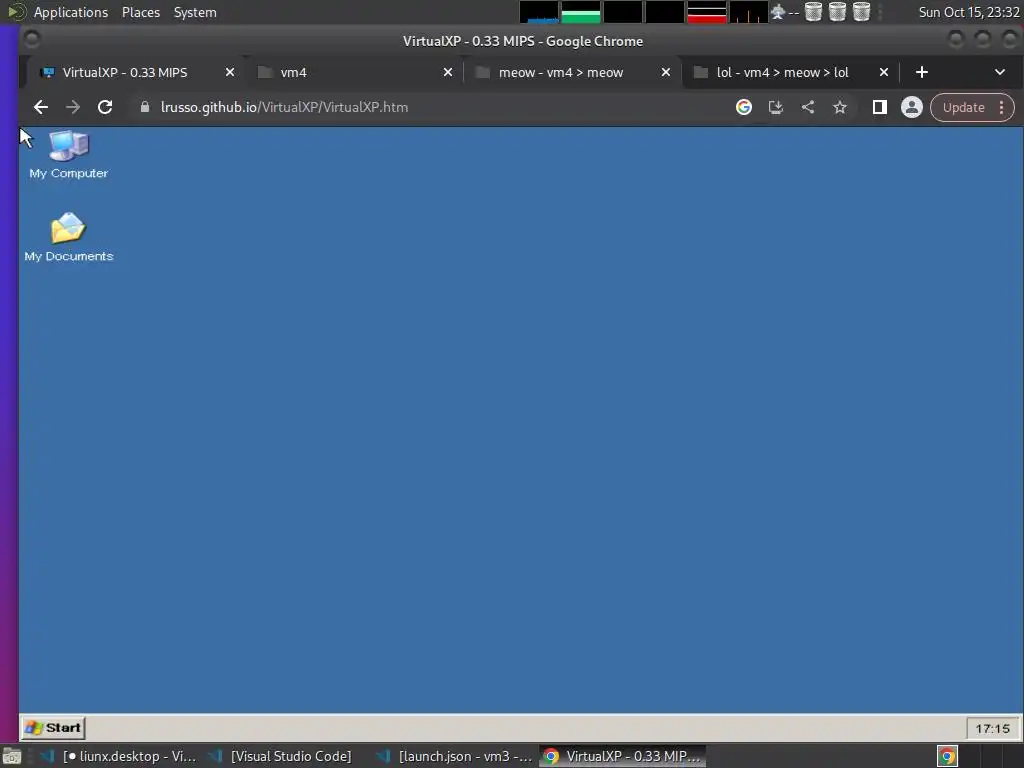Open the Applications menu

pos(71,12)
